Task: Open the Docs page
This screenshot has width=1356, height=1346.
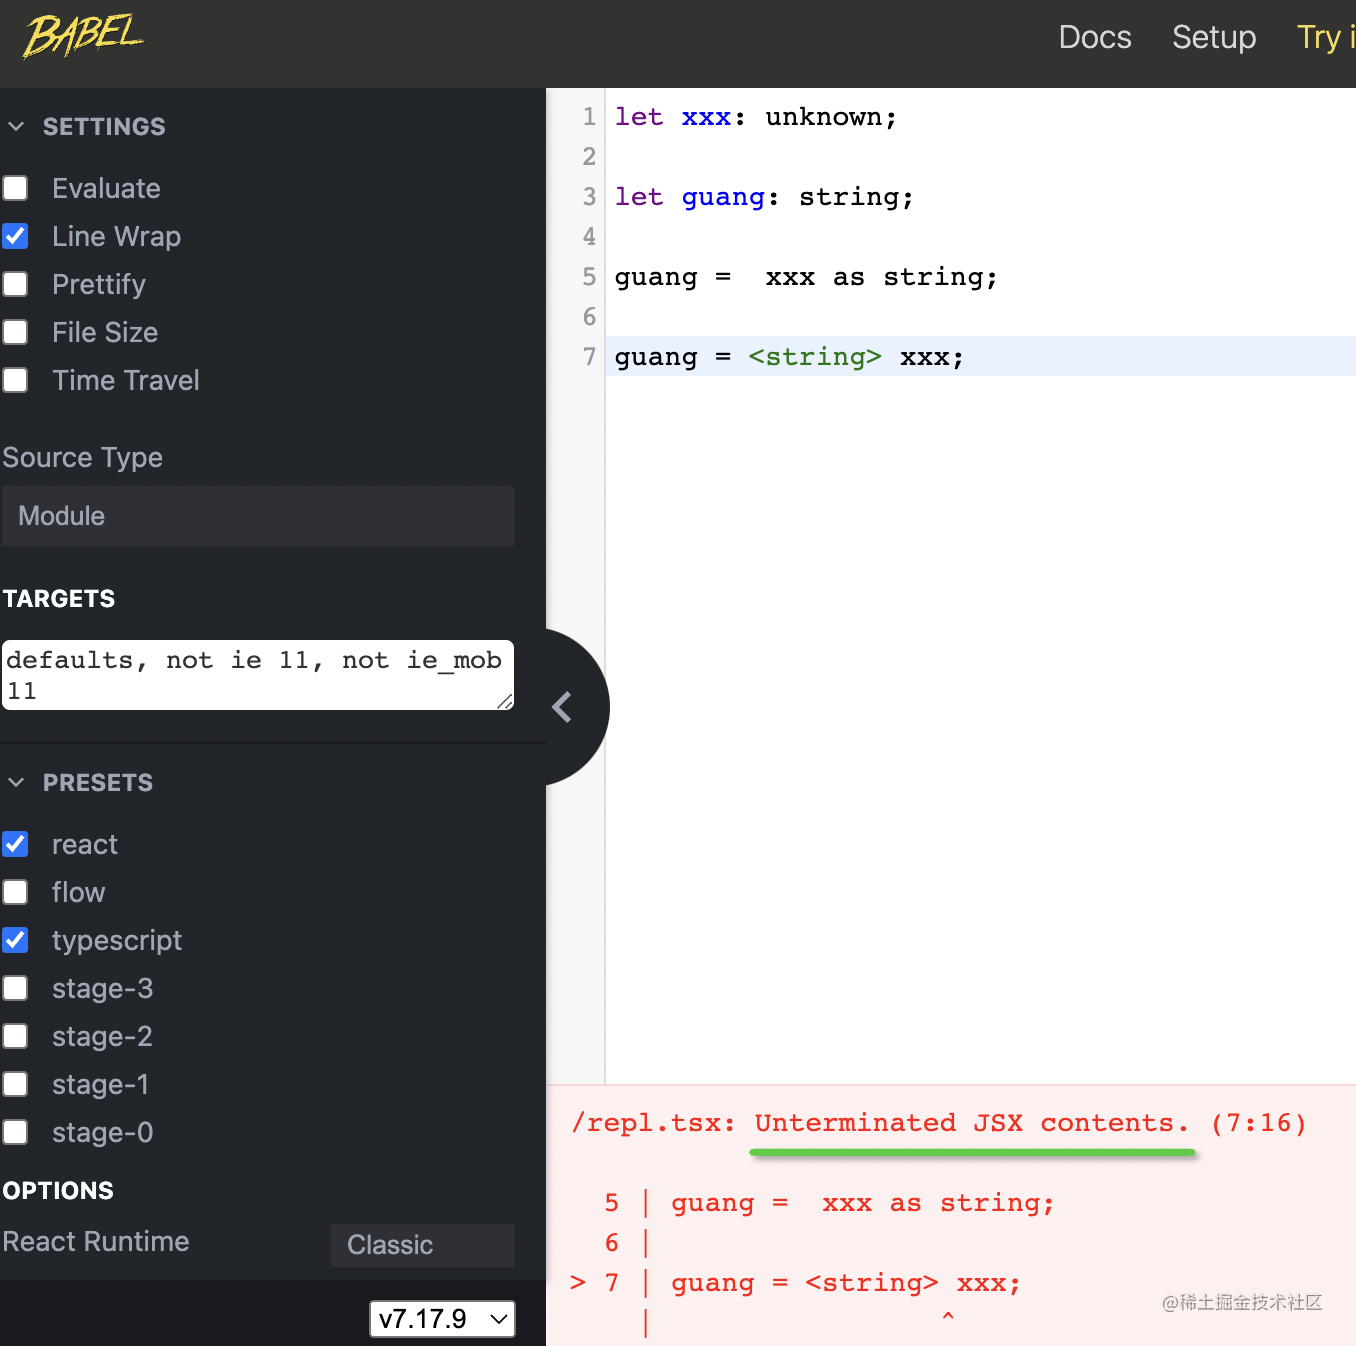Action: [x=1095, y=37]
